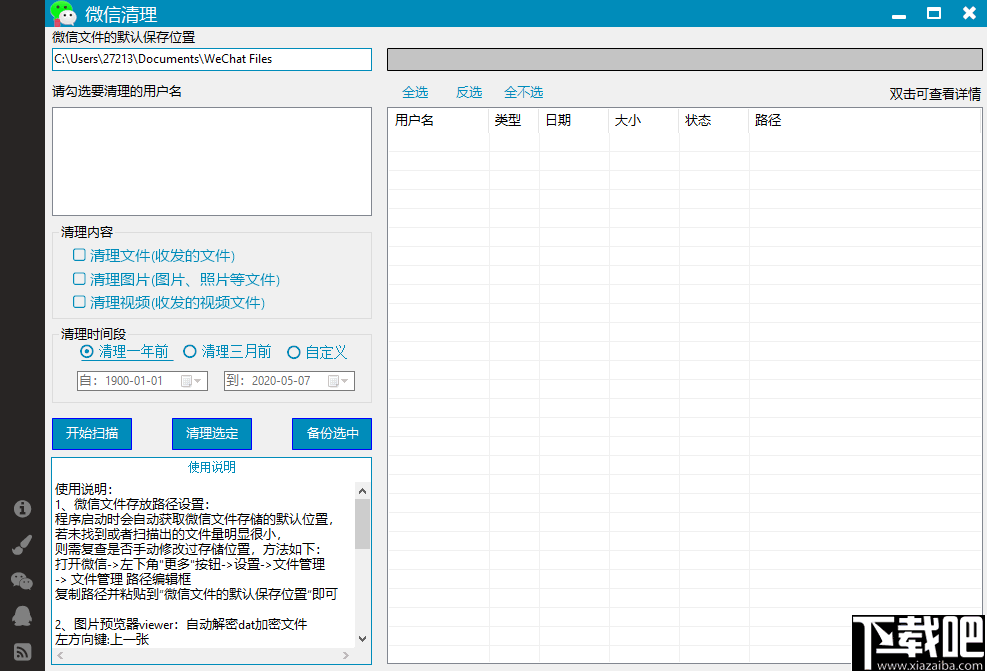Click the QQ penguin icon in sidebar
The width and height of the screenshot is (987, 671).
(22, 617)
